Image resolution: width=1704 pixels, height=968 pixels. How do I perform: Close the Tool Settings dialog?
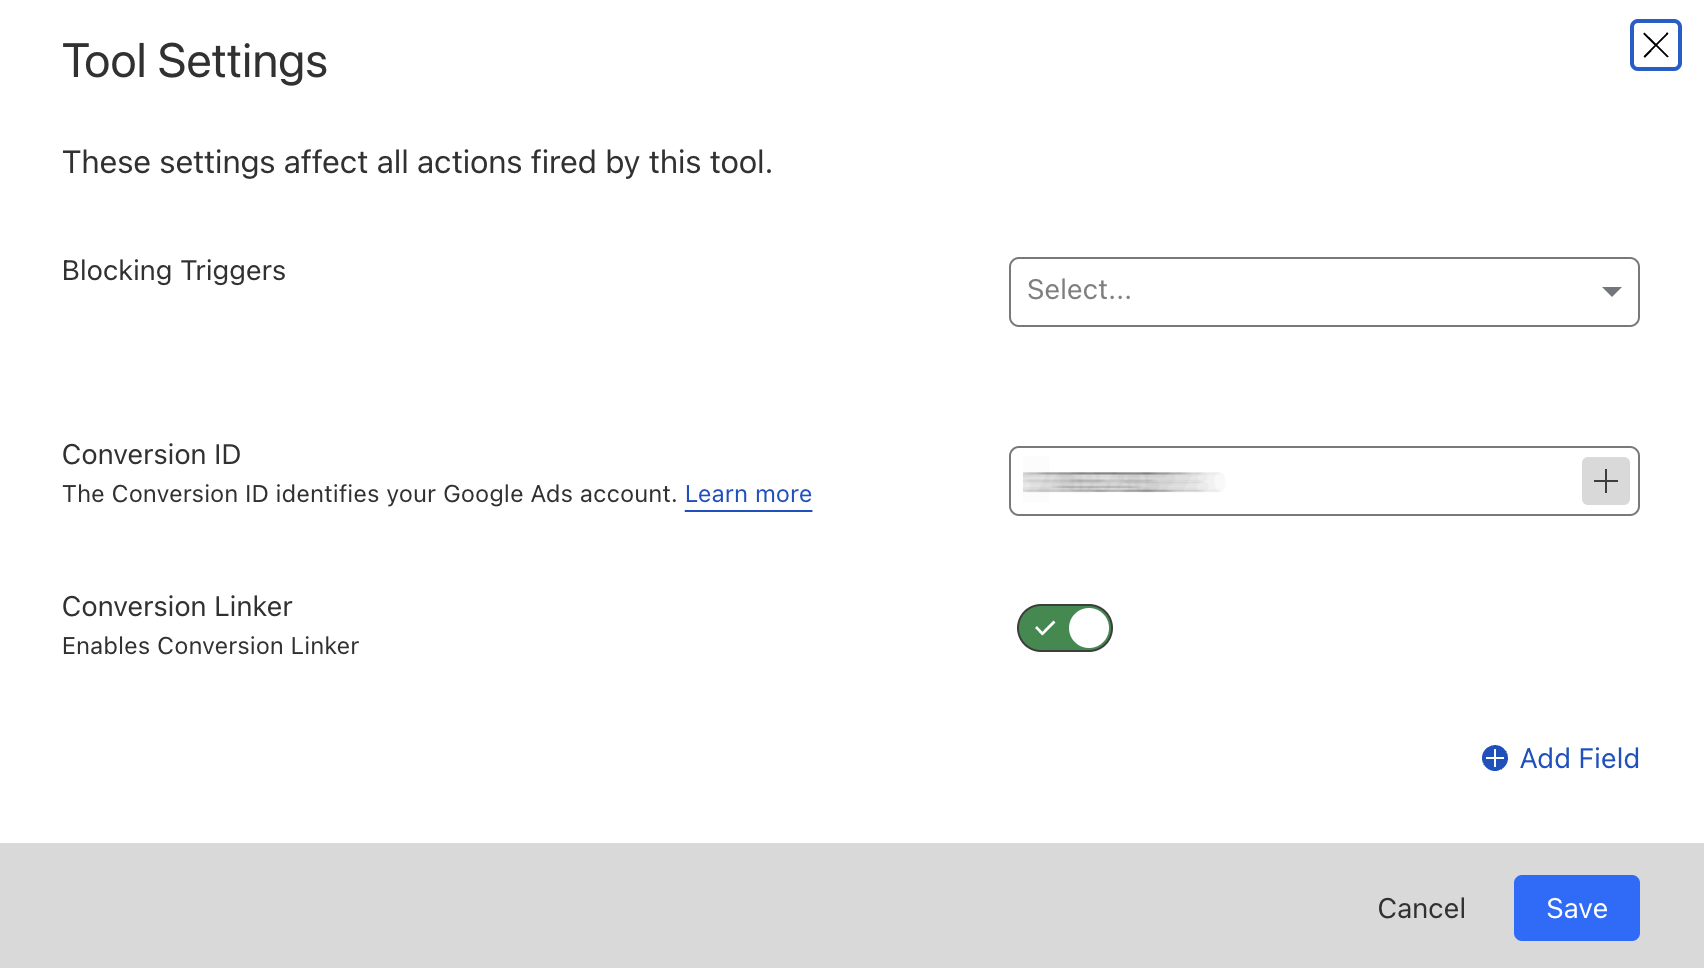[1655, 45]
